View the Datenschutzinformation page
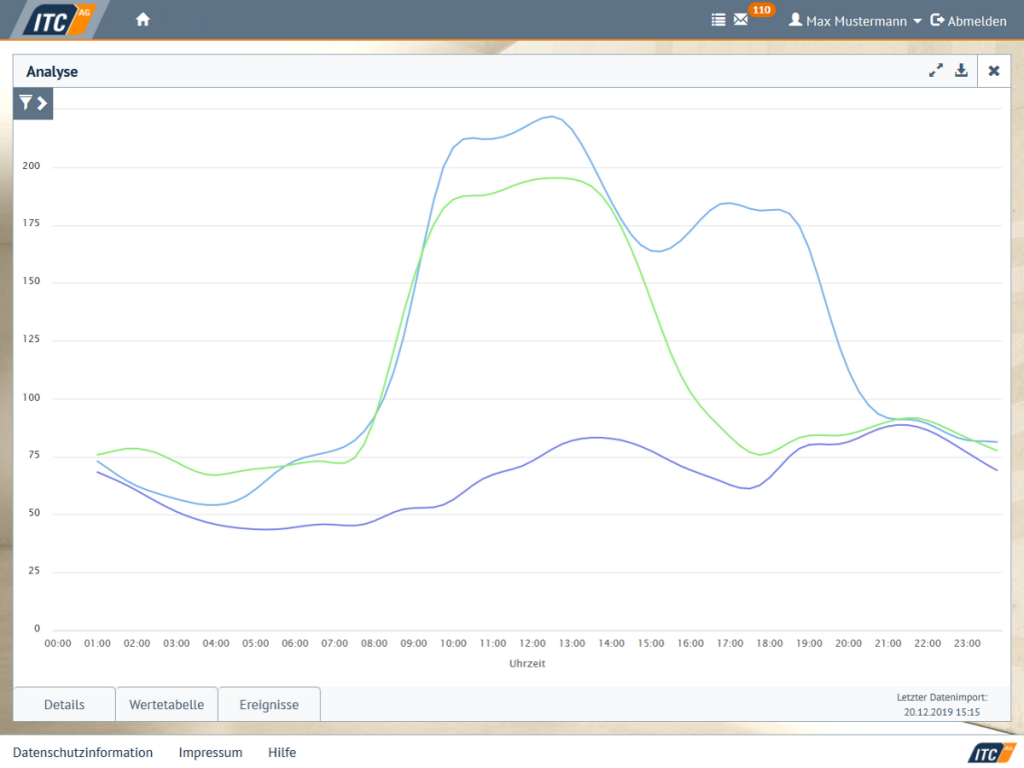Image resolution: width=1024 pixels, height=768 pixels. 84,752
